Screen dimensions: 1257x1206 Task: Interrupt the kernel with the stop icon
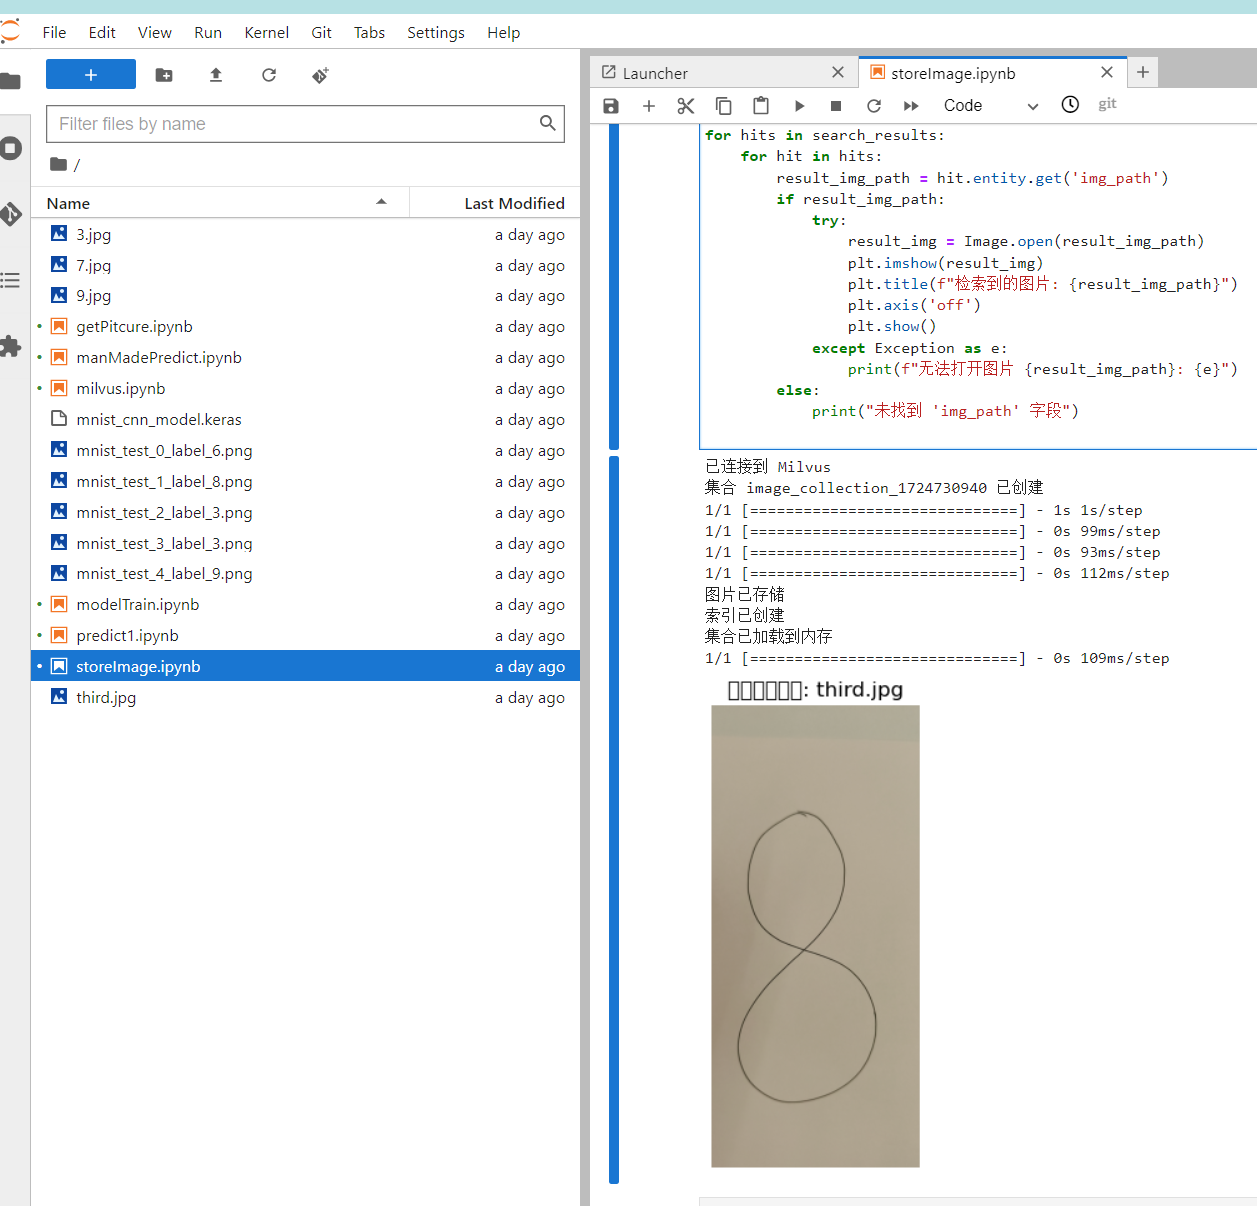836,106
